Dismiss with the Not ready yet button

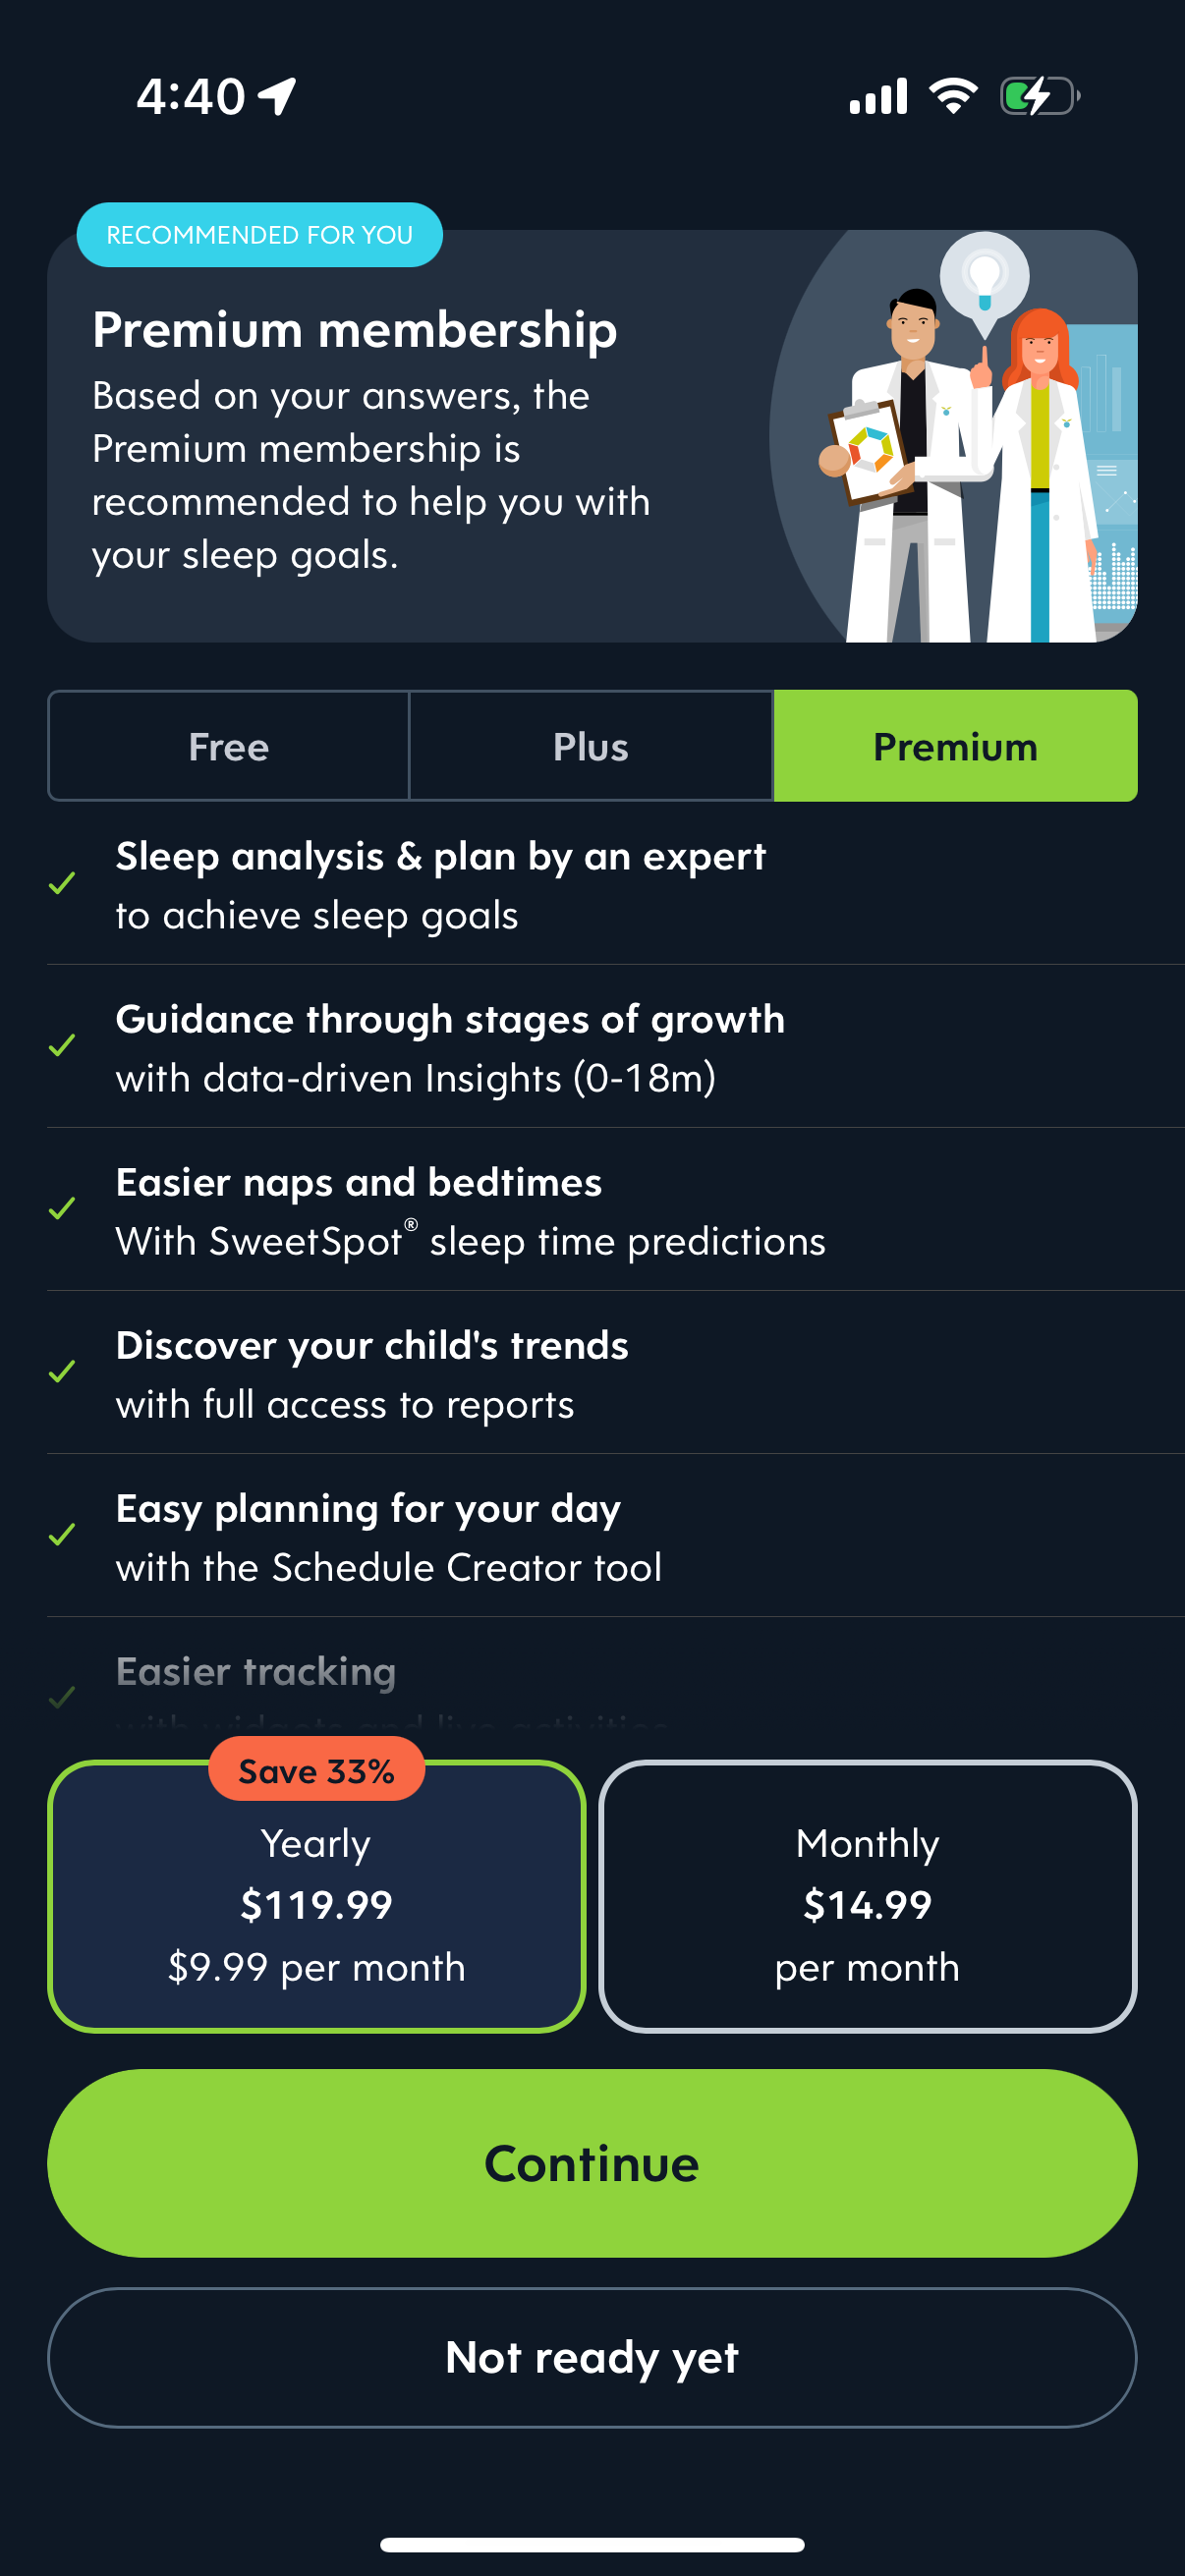tap(592, 2357)
